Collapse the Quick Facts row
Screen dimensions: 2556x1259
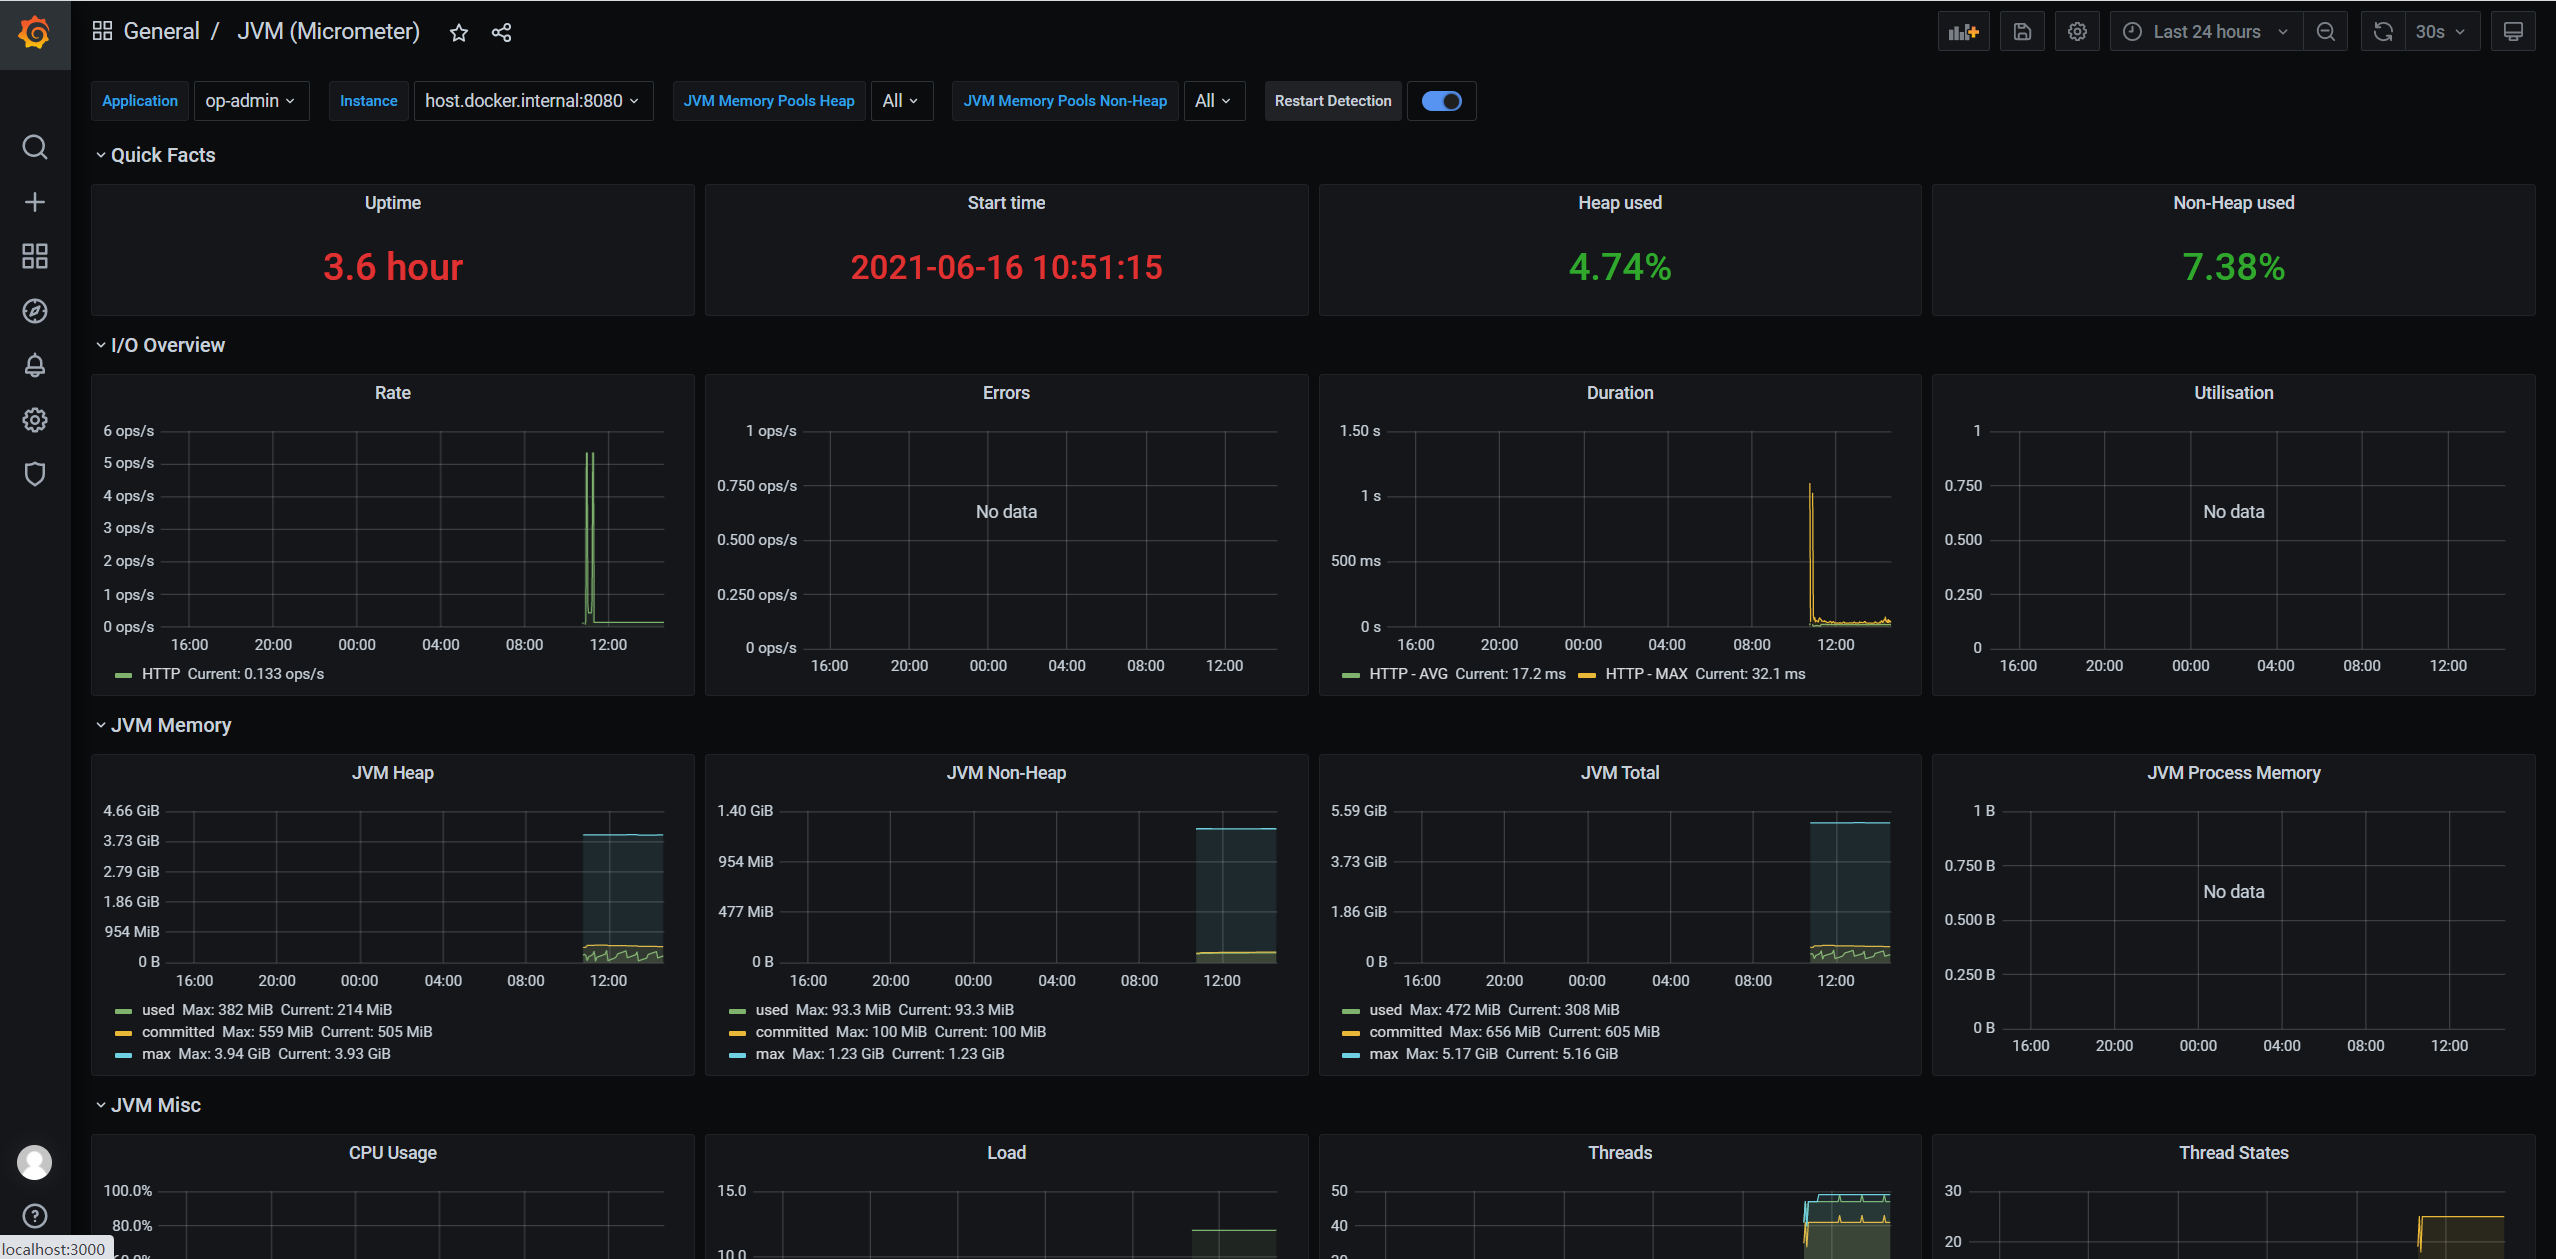pyautogui.click(x=155, y=155)
